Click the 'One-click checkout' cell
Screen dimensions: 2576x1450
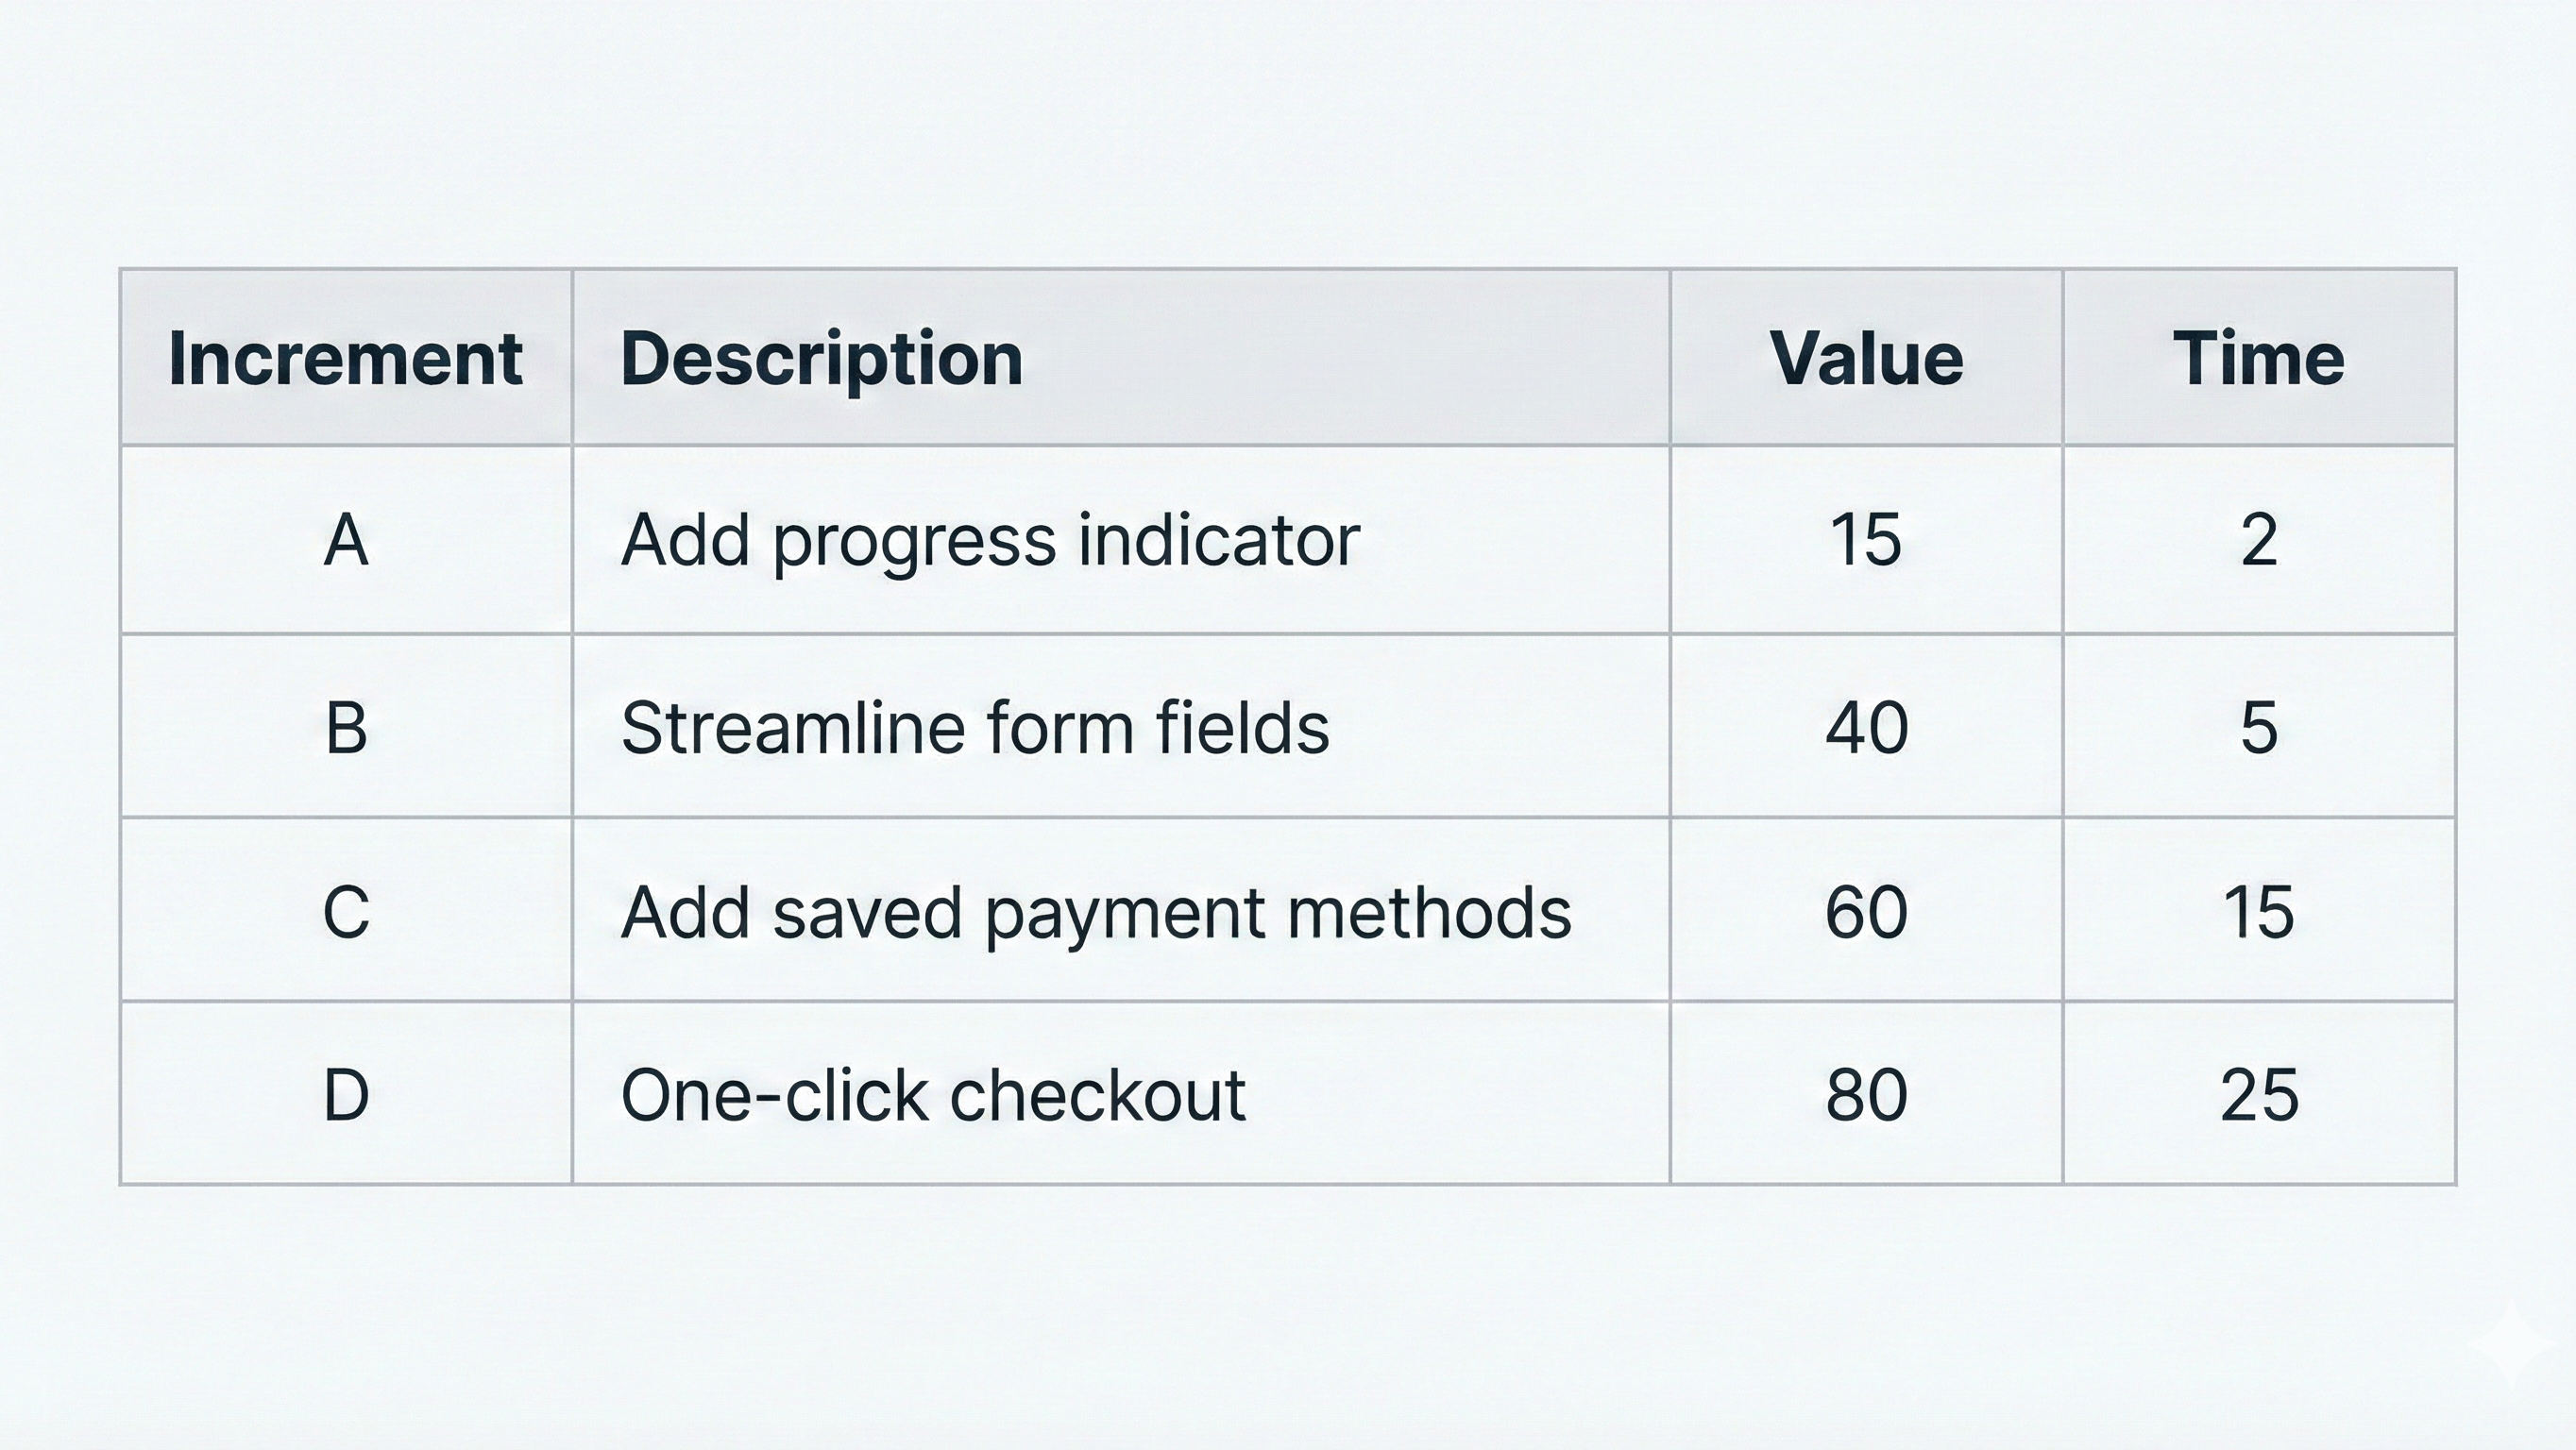pos(933,1095)
